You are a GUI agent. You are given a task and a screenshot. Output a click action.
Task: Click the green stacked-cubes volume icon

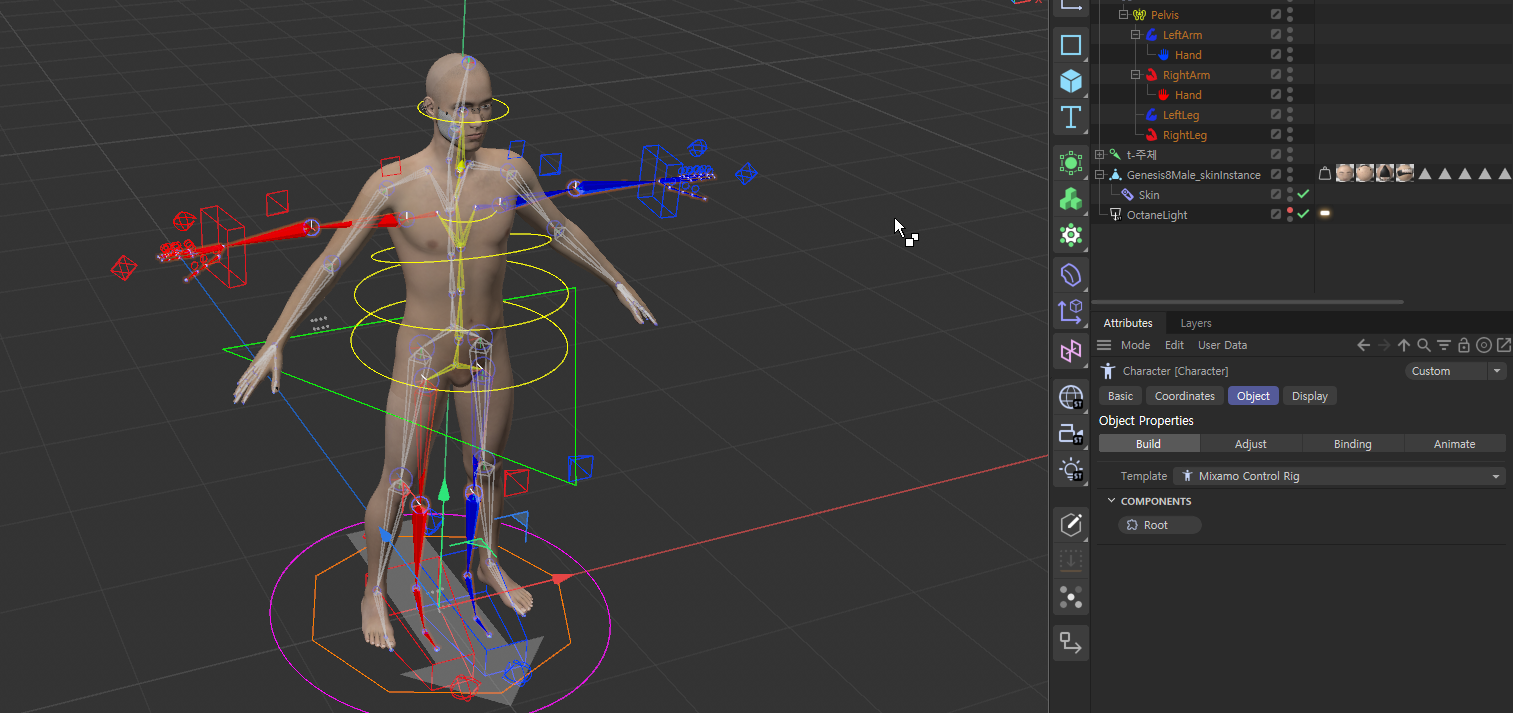[x=1071, y=199]
